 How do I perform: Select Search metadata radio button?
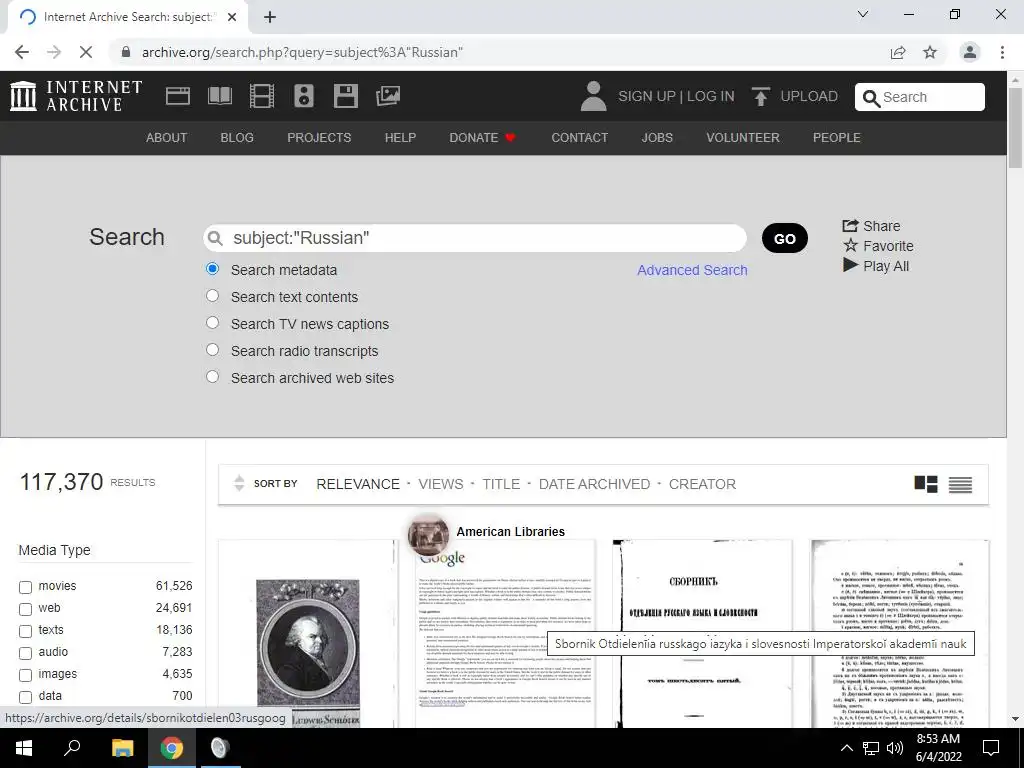coord(212,268)
